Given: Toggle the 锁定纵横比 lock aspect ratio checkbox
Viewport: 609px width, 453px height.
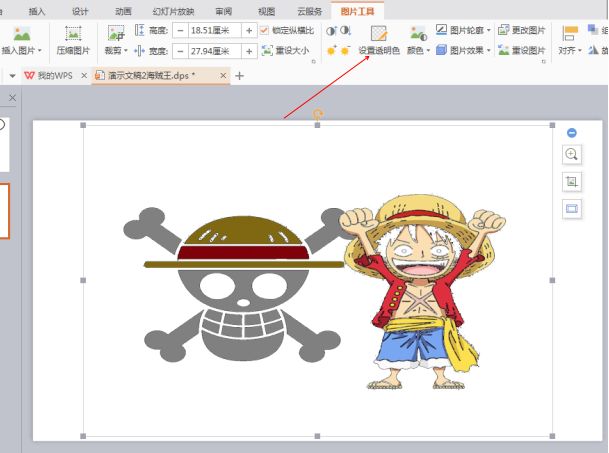Looking at the screenshot, I should [264, 30].
